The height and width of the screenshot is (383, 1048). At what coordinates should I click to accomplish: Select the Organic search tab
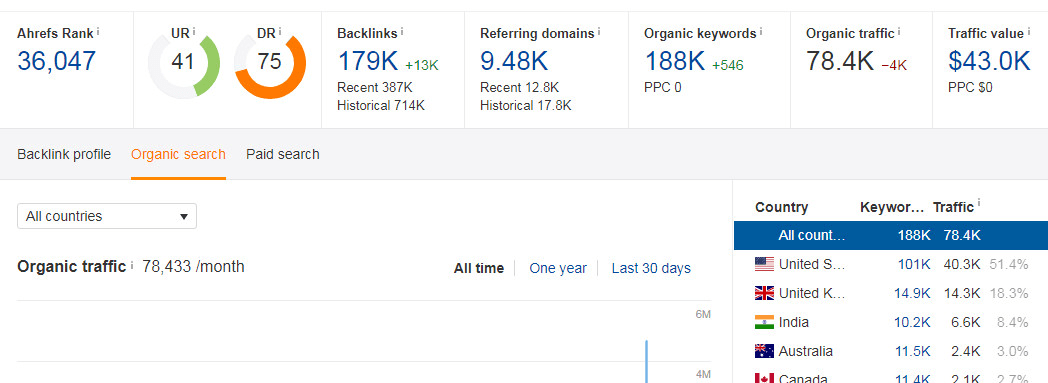pyautogui.click(x=178, y=154)
